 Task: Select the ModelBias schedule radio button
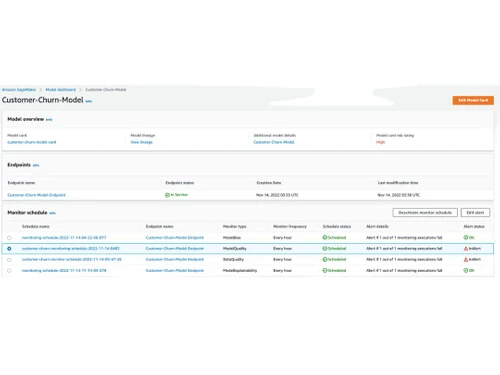click(9, 238)
